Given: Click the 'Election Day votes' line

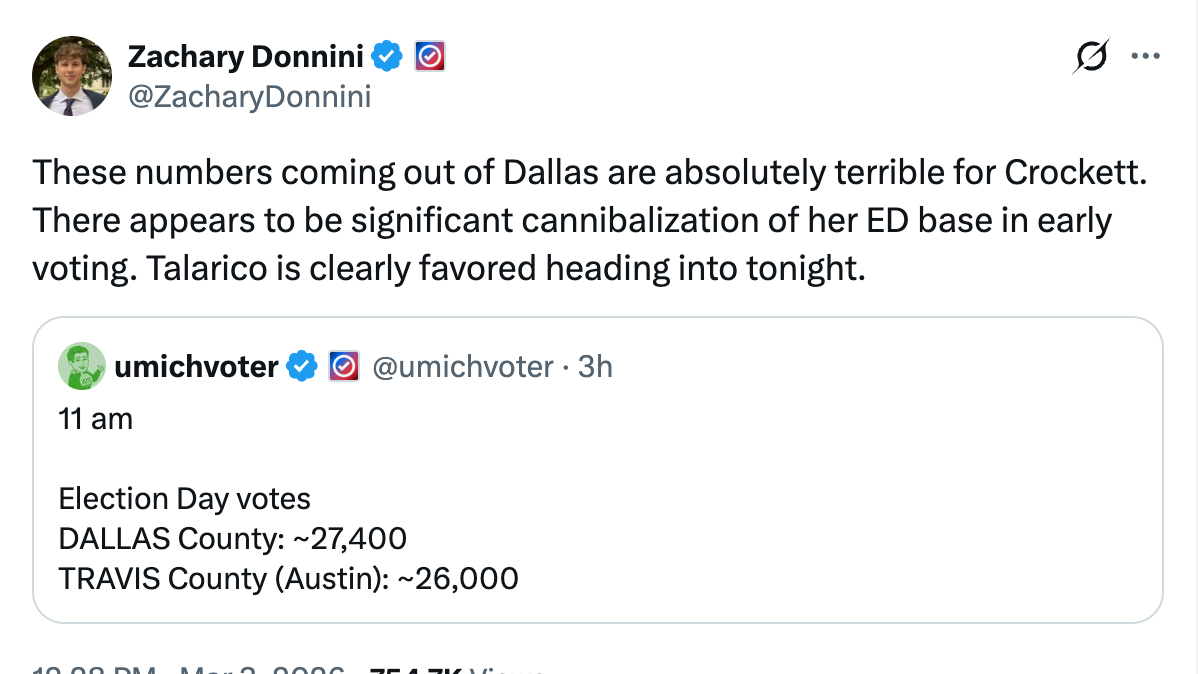Looking at the screenshot, I should 184,498.
